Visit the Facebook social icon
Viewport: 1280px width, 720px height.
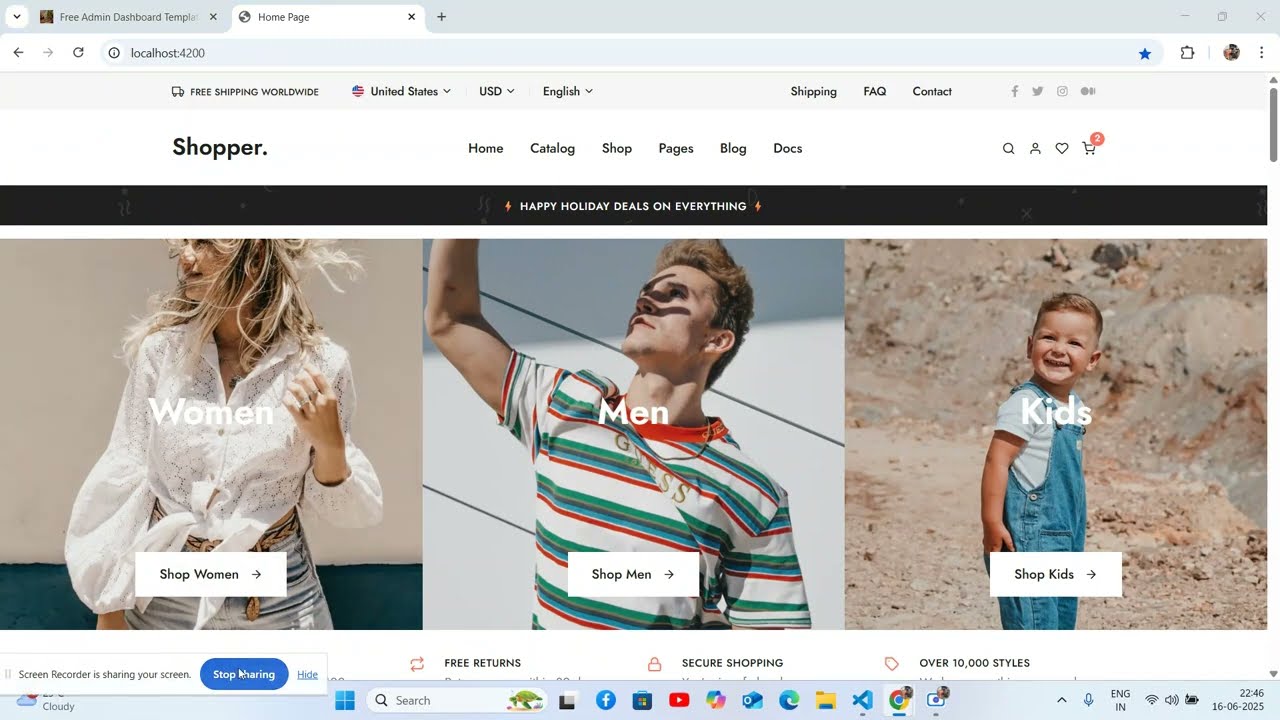(x=1014, y=91)
